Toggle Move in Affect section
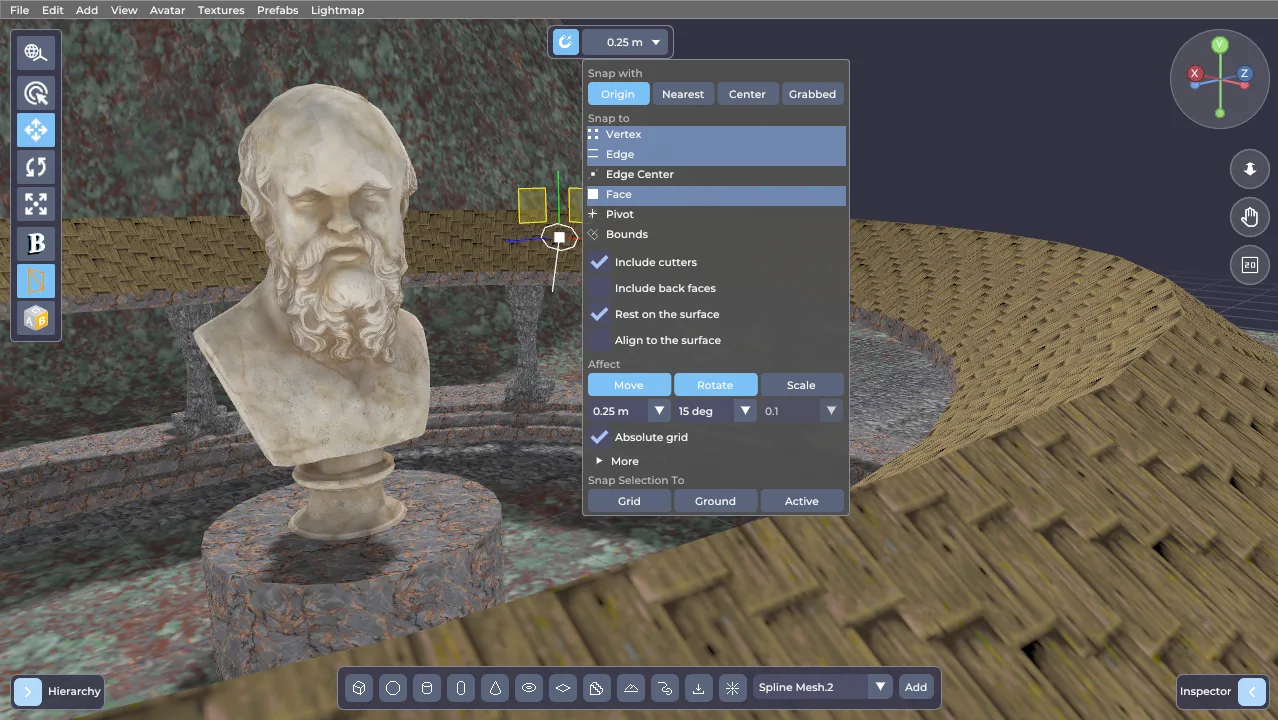Viewport: 1278px width, 720px height. (629, 385)
